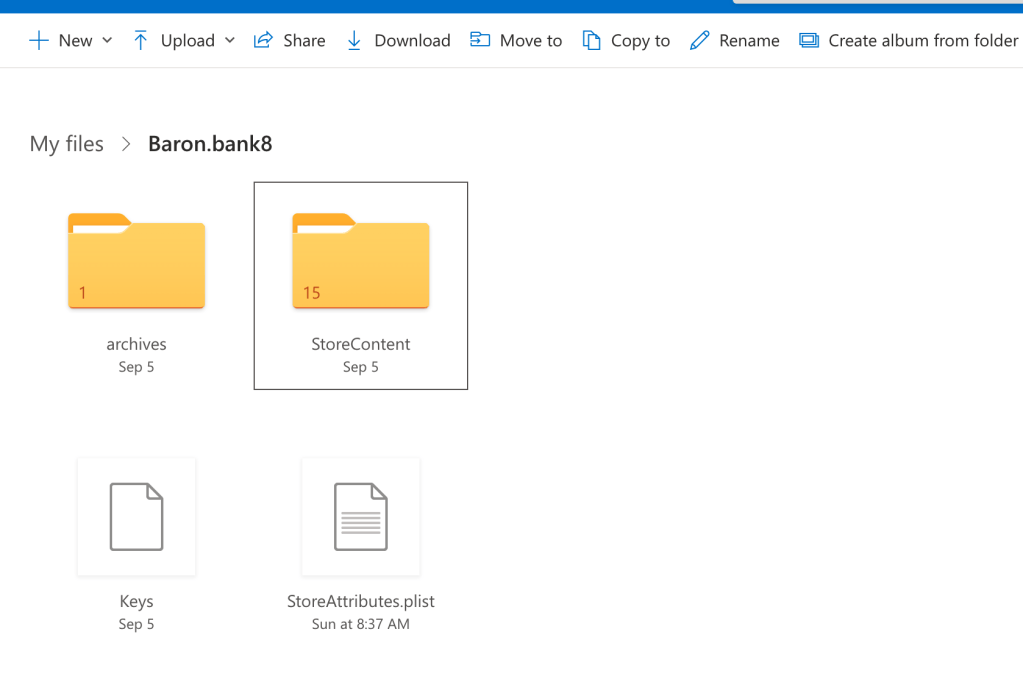Click the Download label in toolbar

[412, 40]
